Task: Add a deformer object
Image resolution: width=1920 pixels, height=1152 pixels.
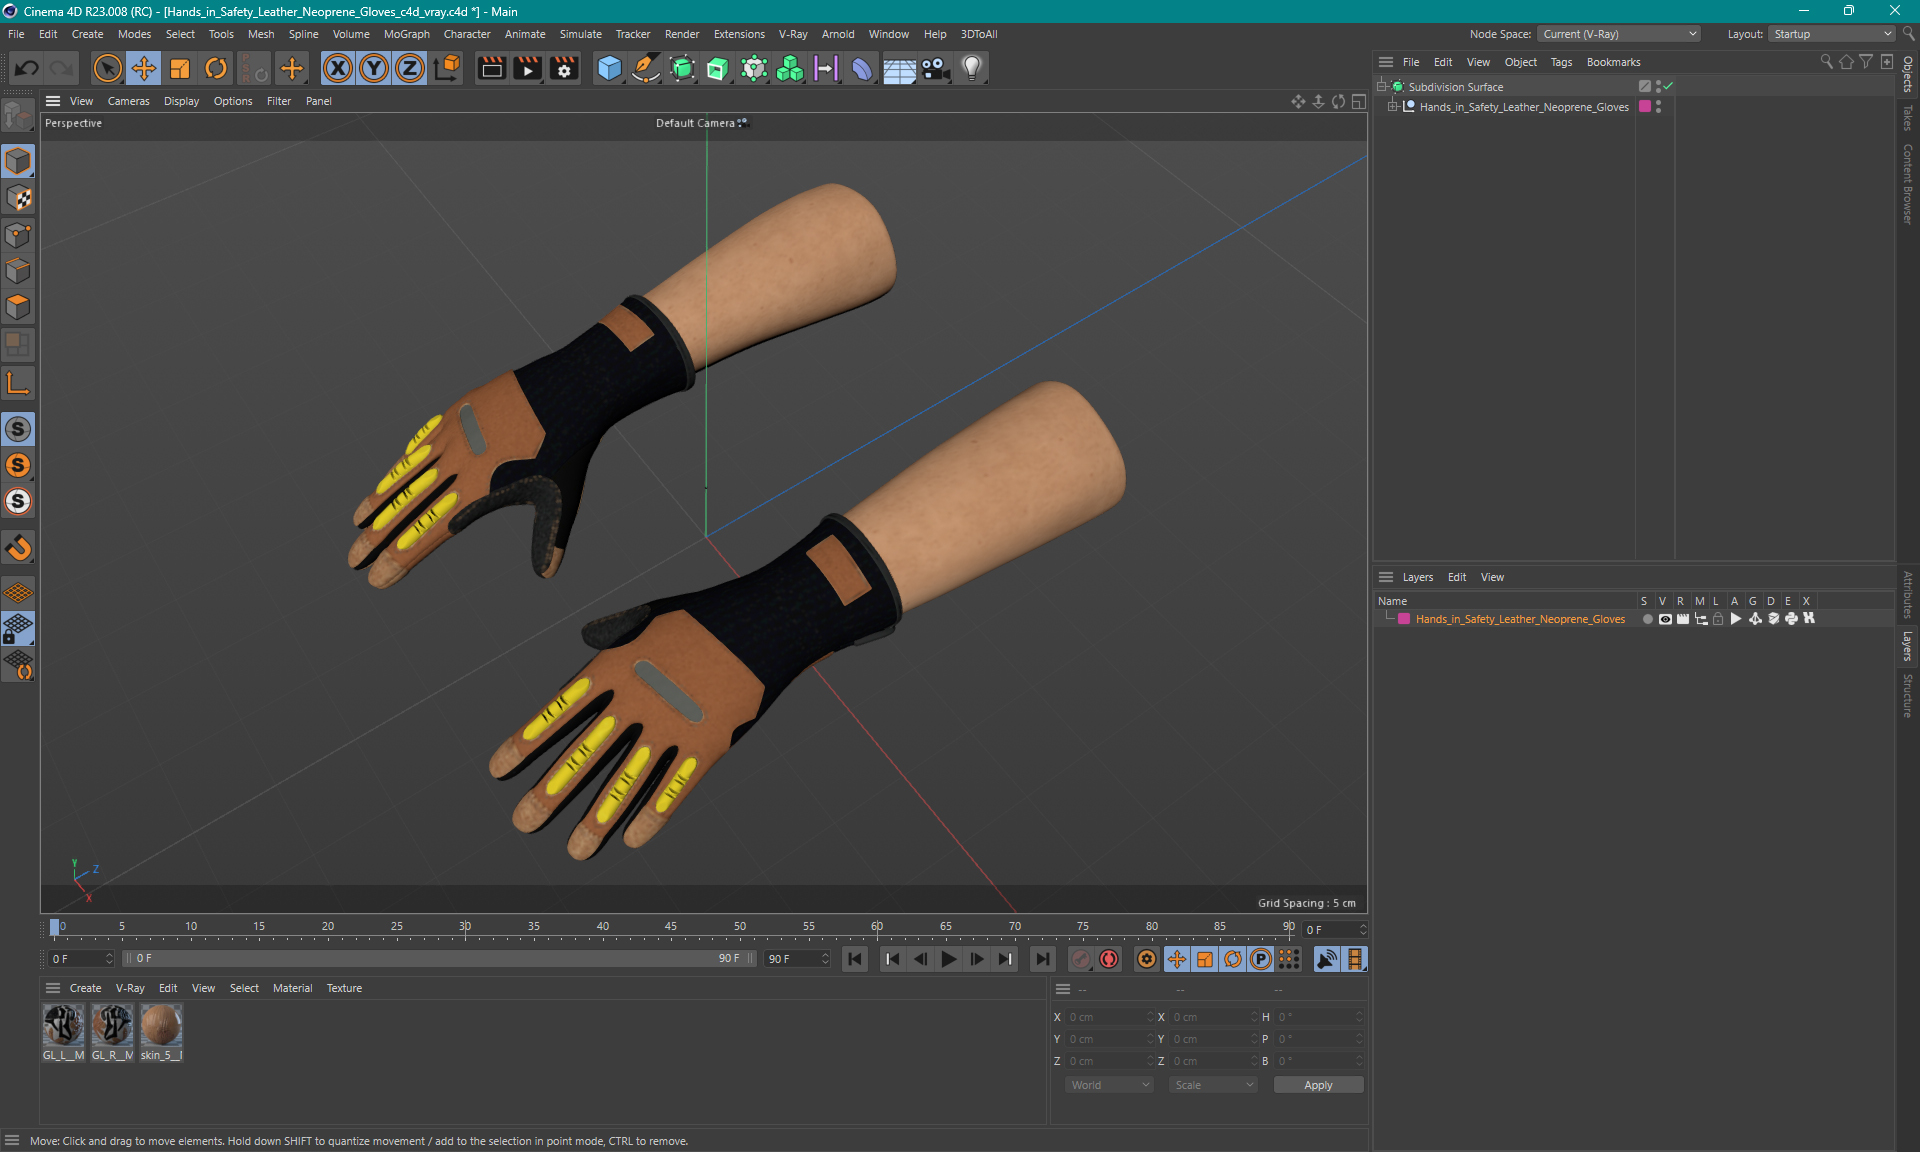Action: click(862, 68)
